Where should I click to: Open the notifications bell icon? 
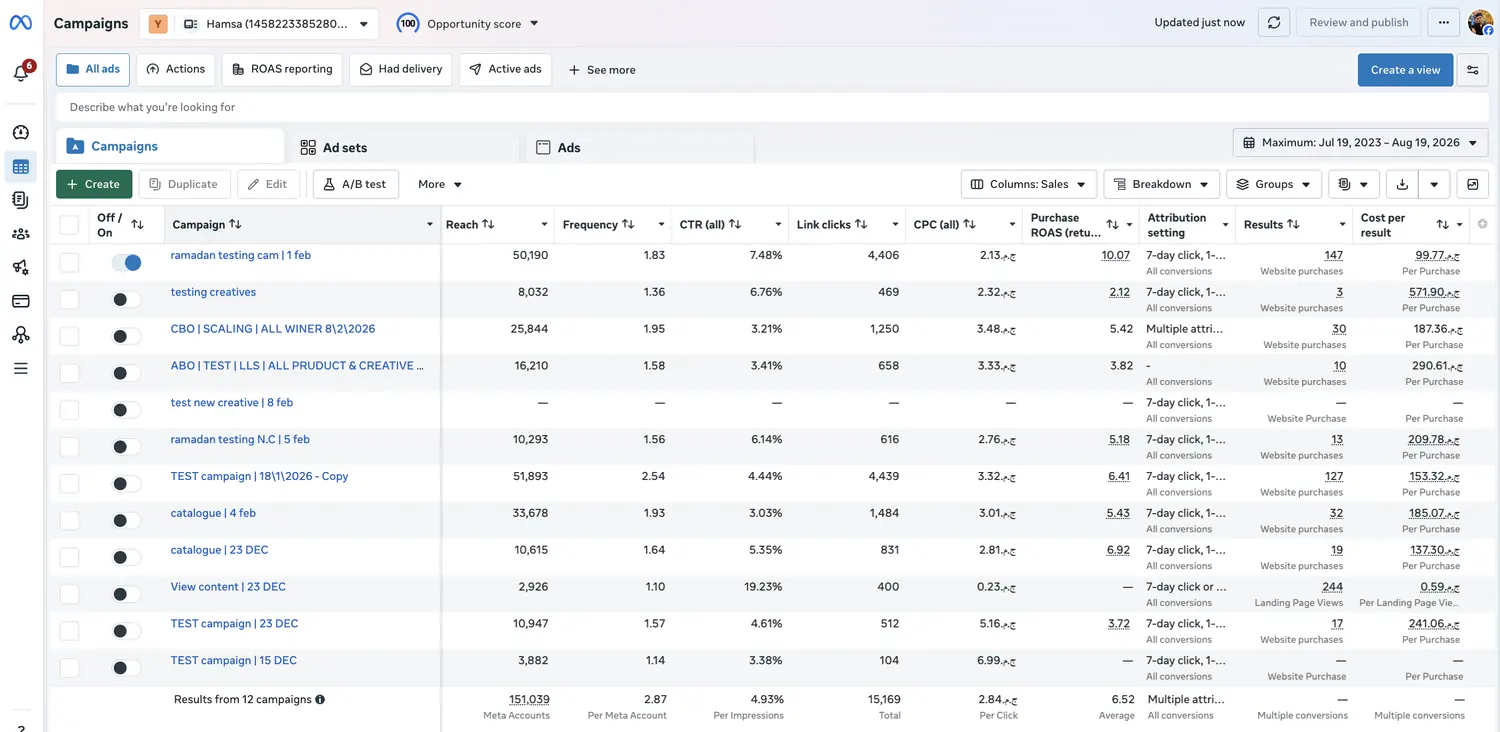(20, 73)
